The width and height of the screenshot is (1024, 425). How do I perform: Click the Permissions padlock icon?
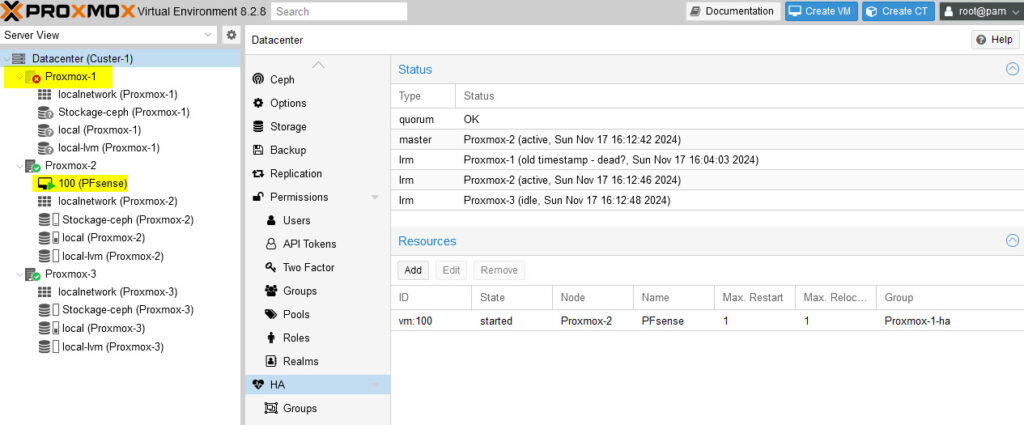click(258, 197)
